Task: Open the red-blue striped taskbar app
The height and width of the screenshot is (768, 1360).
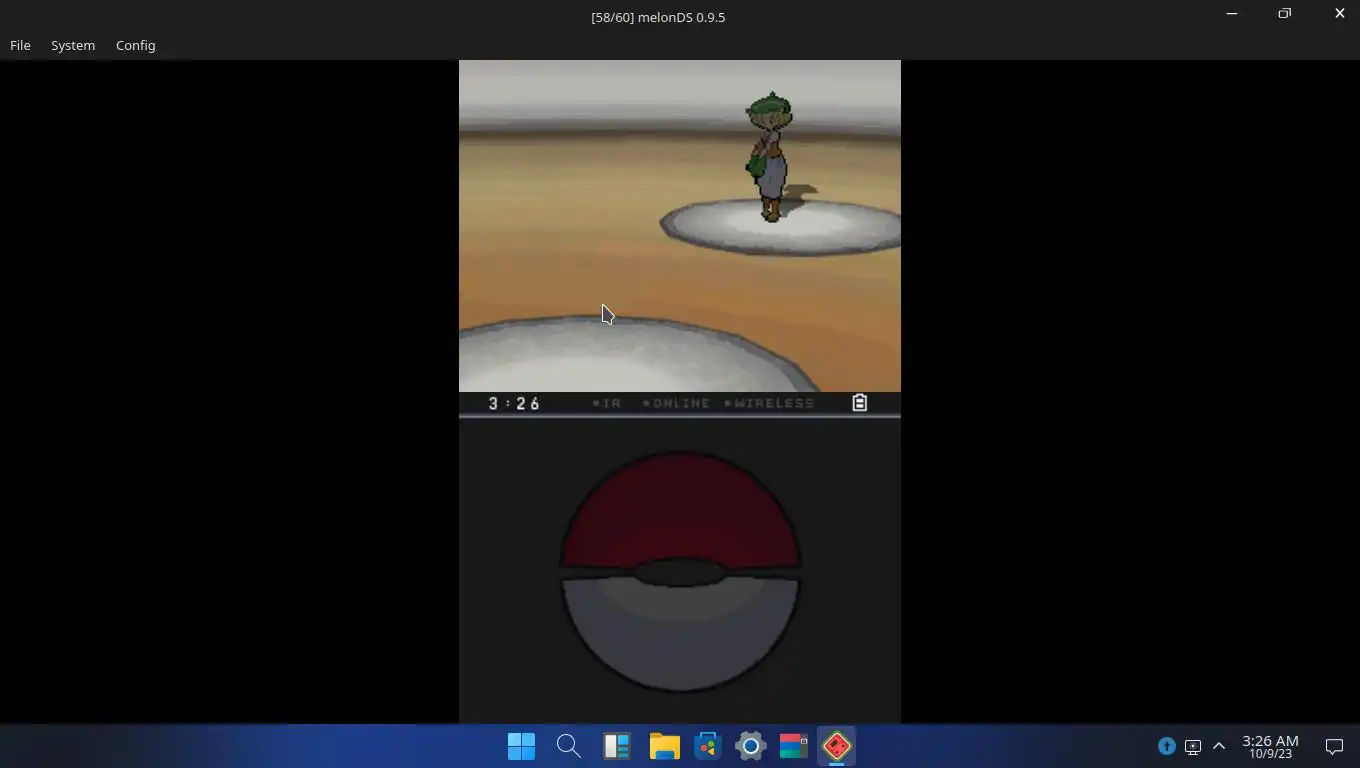Action: 793,746
